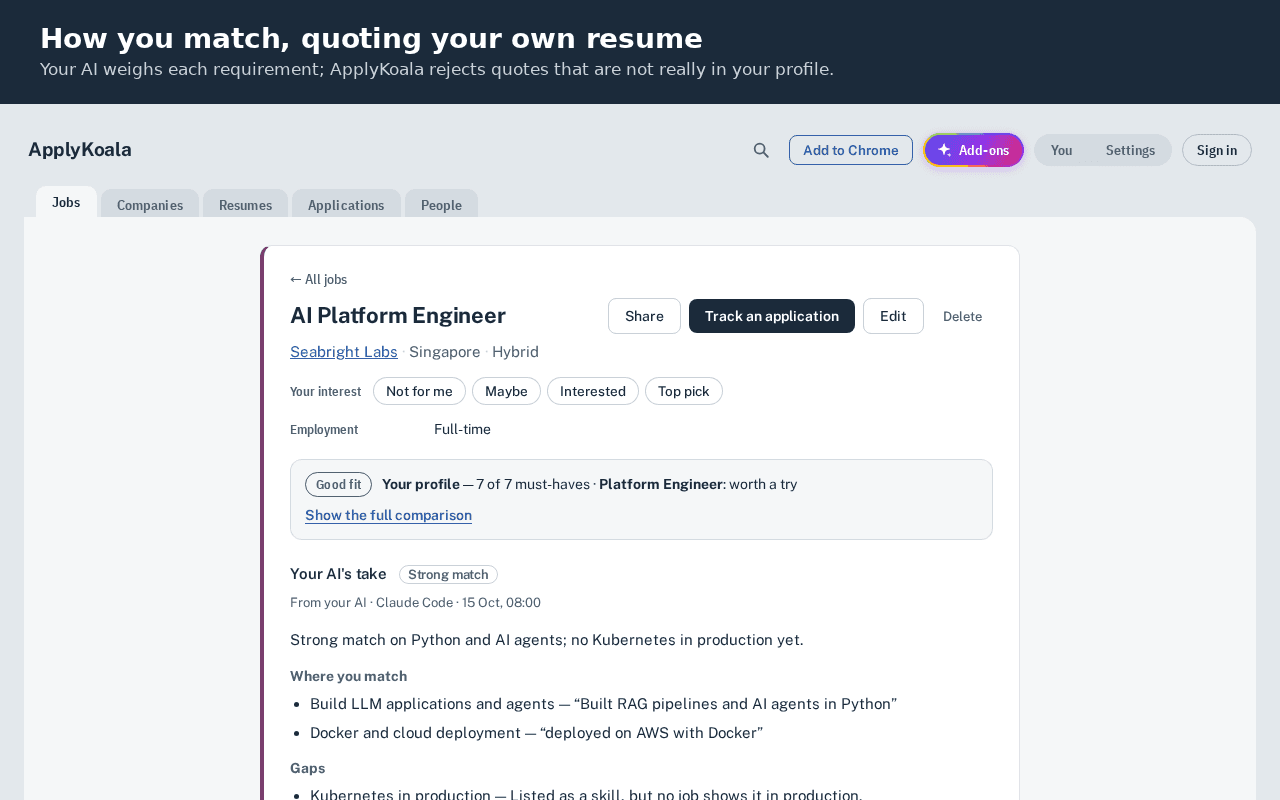Open the sparkle Add-ons button
The width and height of the screenshot is (1280, 800).
[x=974, y=150]
